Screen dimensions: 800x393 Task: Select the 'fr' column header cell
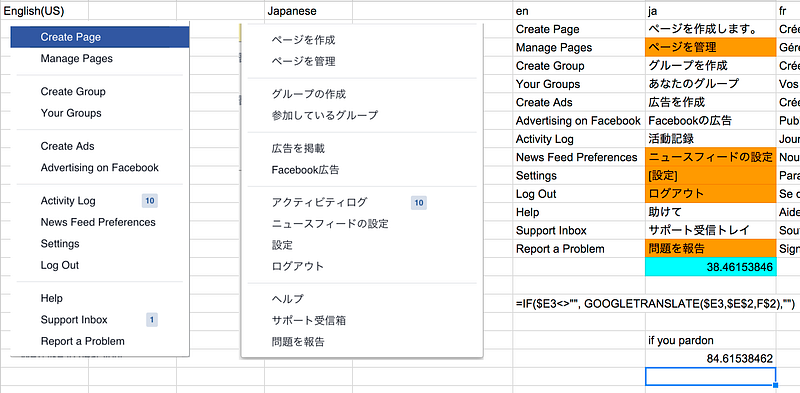[788, 11]
